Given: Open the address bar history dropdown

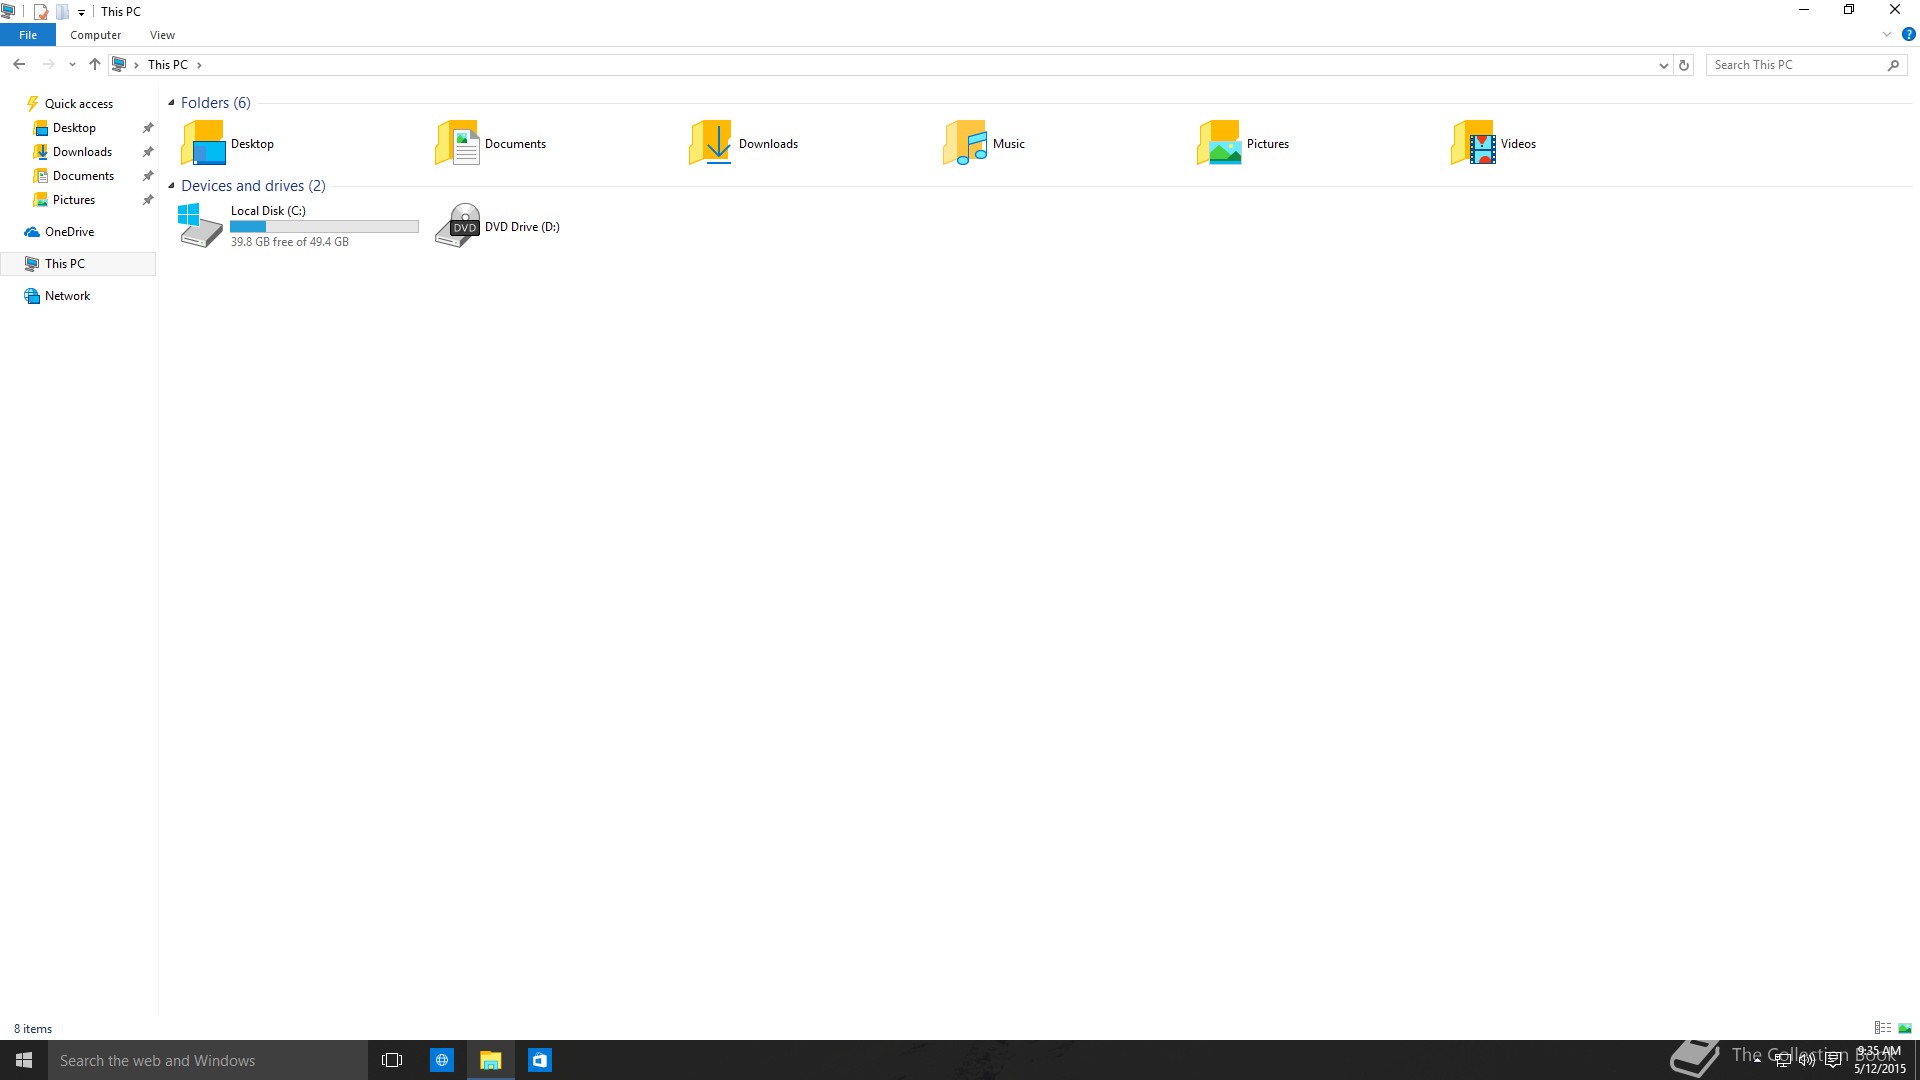Looking at the screenshot, I should (1663, 65).
